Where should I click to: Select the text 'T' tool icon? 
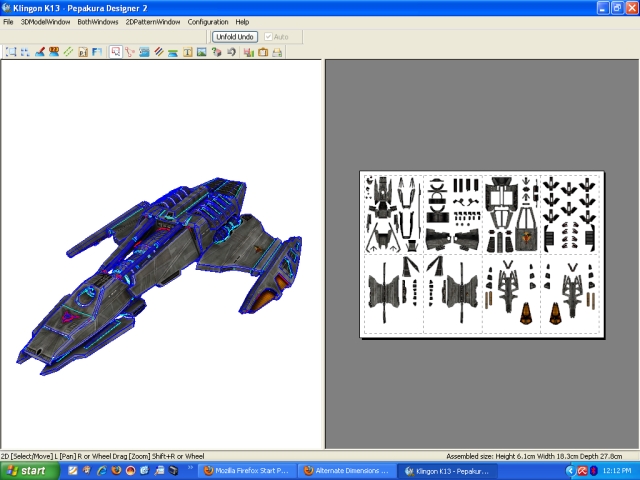click(x=187, y=52)
